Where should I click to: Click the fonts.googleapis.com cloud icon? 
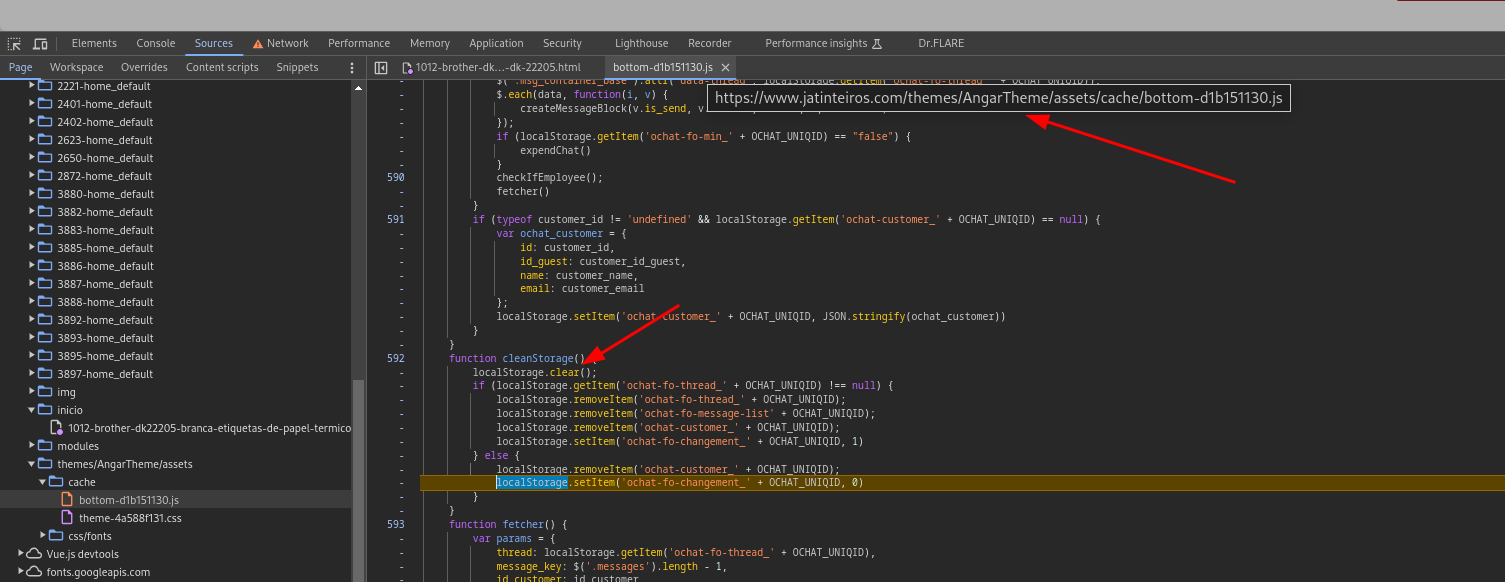point(34,572)
